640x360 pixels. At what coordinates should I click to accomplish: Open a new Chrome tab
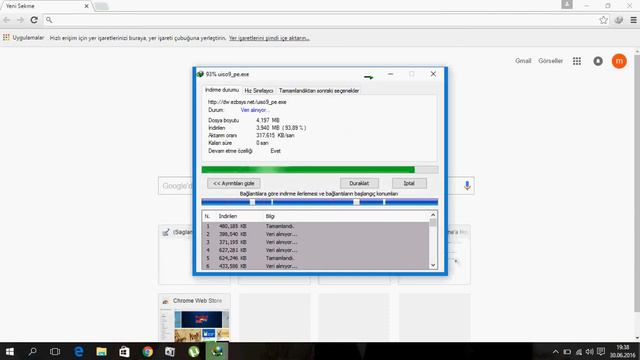point(101,6)
